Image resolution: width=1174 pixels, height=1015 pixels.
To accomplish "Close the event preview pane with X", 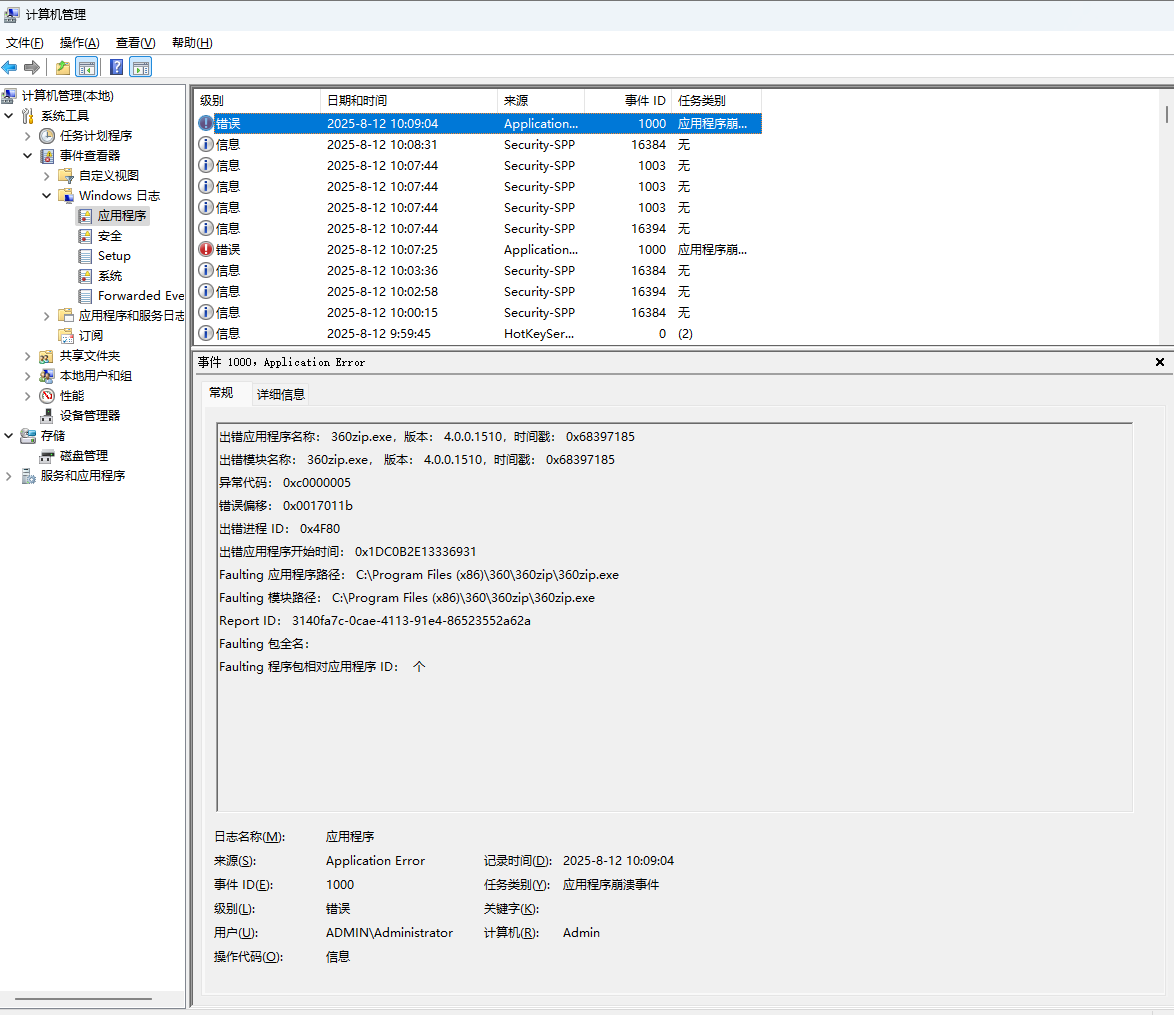I will click(x=1160, y=362).
